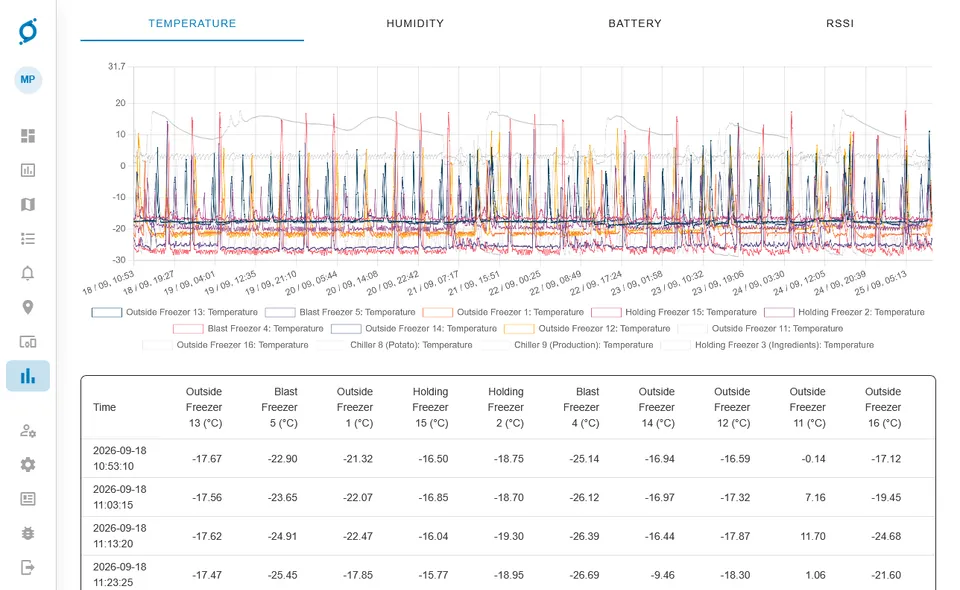
Task: Click the logout icon in sidebar
Action: 28,567
